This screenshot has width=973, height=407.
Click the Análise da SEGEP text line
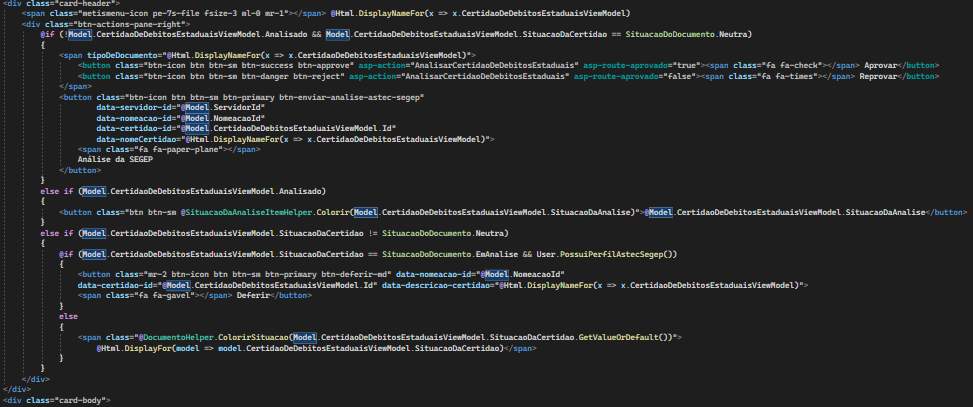click(115, 159)
